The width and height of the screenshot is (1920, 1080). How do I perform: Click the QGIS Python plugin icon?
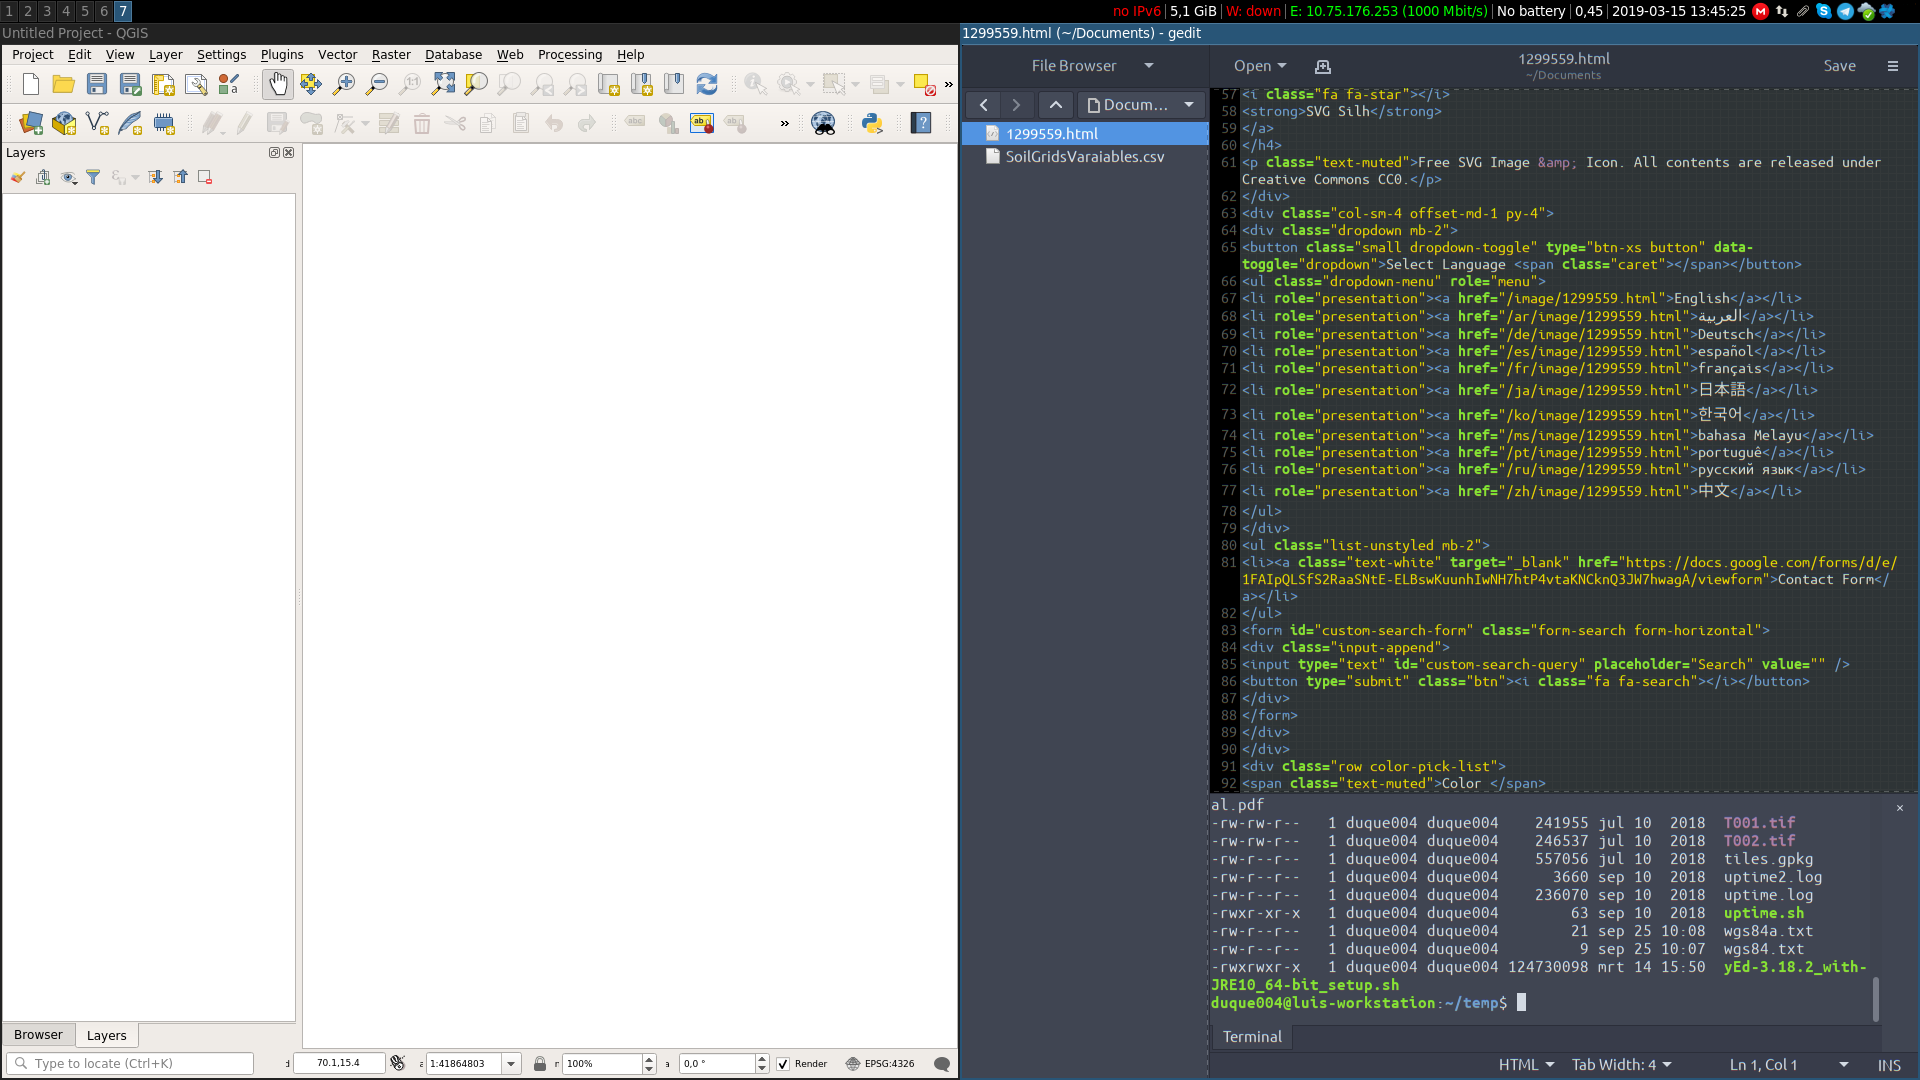point(872,123)
